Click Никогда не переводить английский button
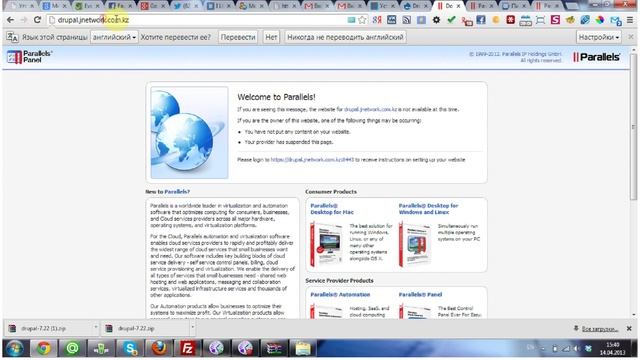The height and width of the screenshot is (360, 640). point(345,37)
